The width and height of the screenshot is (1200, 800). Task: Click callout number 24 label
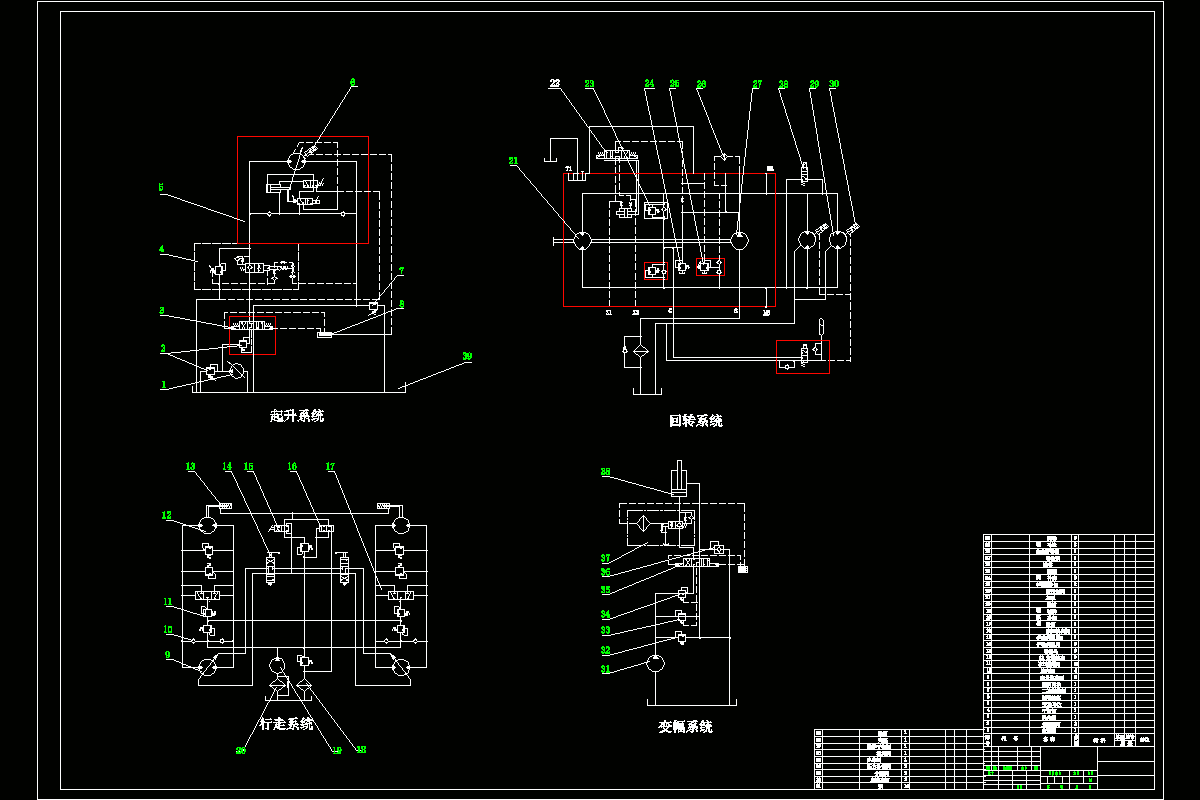(649, 84)
